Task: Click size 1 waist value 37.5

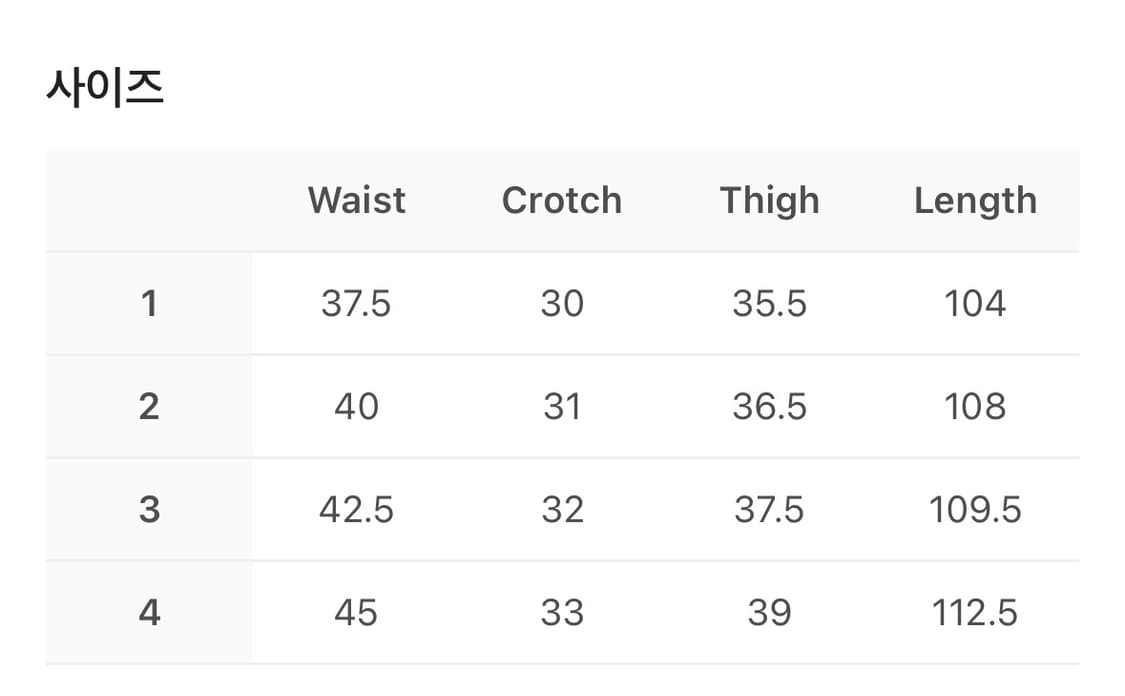Action: [x=356, y=303]
